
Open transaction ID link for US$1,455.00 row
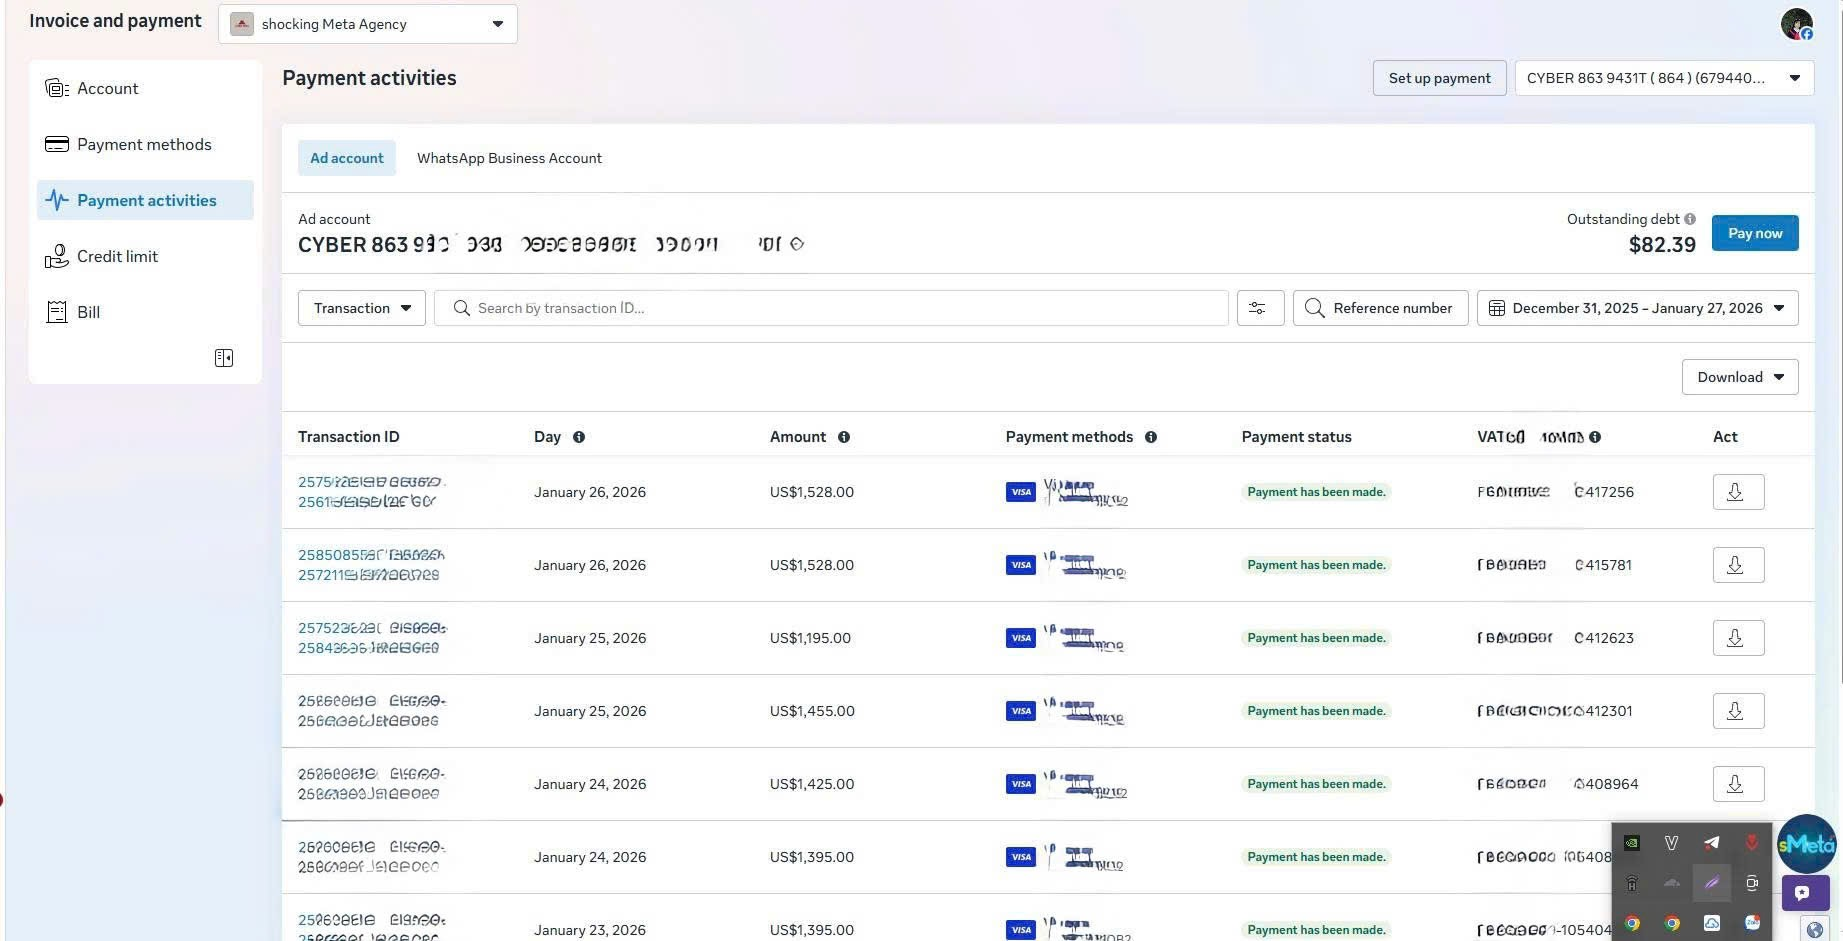tap(372, 711)
